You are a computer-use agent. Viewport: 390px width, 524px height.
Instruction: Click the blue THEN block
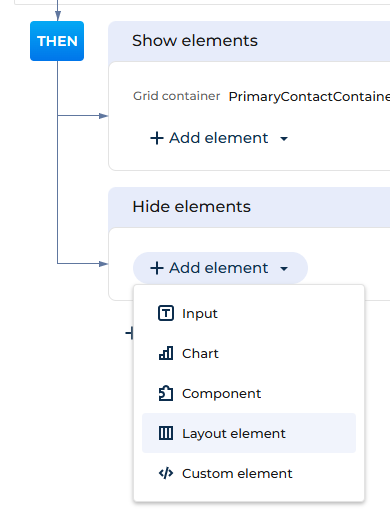pyautogui.click(x=57, y=41)
